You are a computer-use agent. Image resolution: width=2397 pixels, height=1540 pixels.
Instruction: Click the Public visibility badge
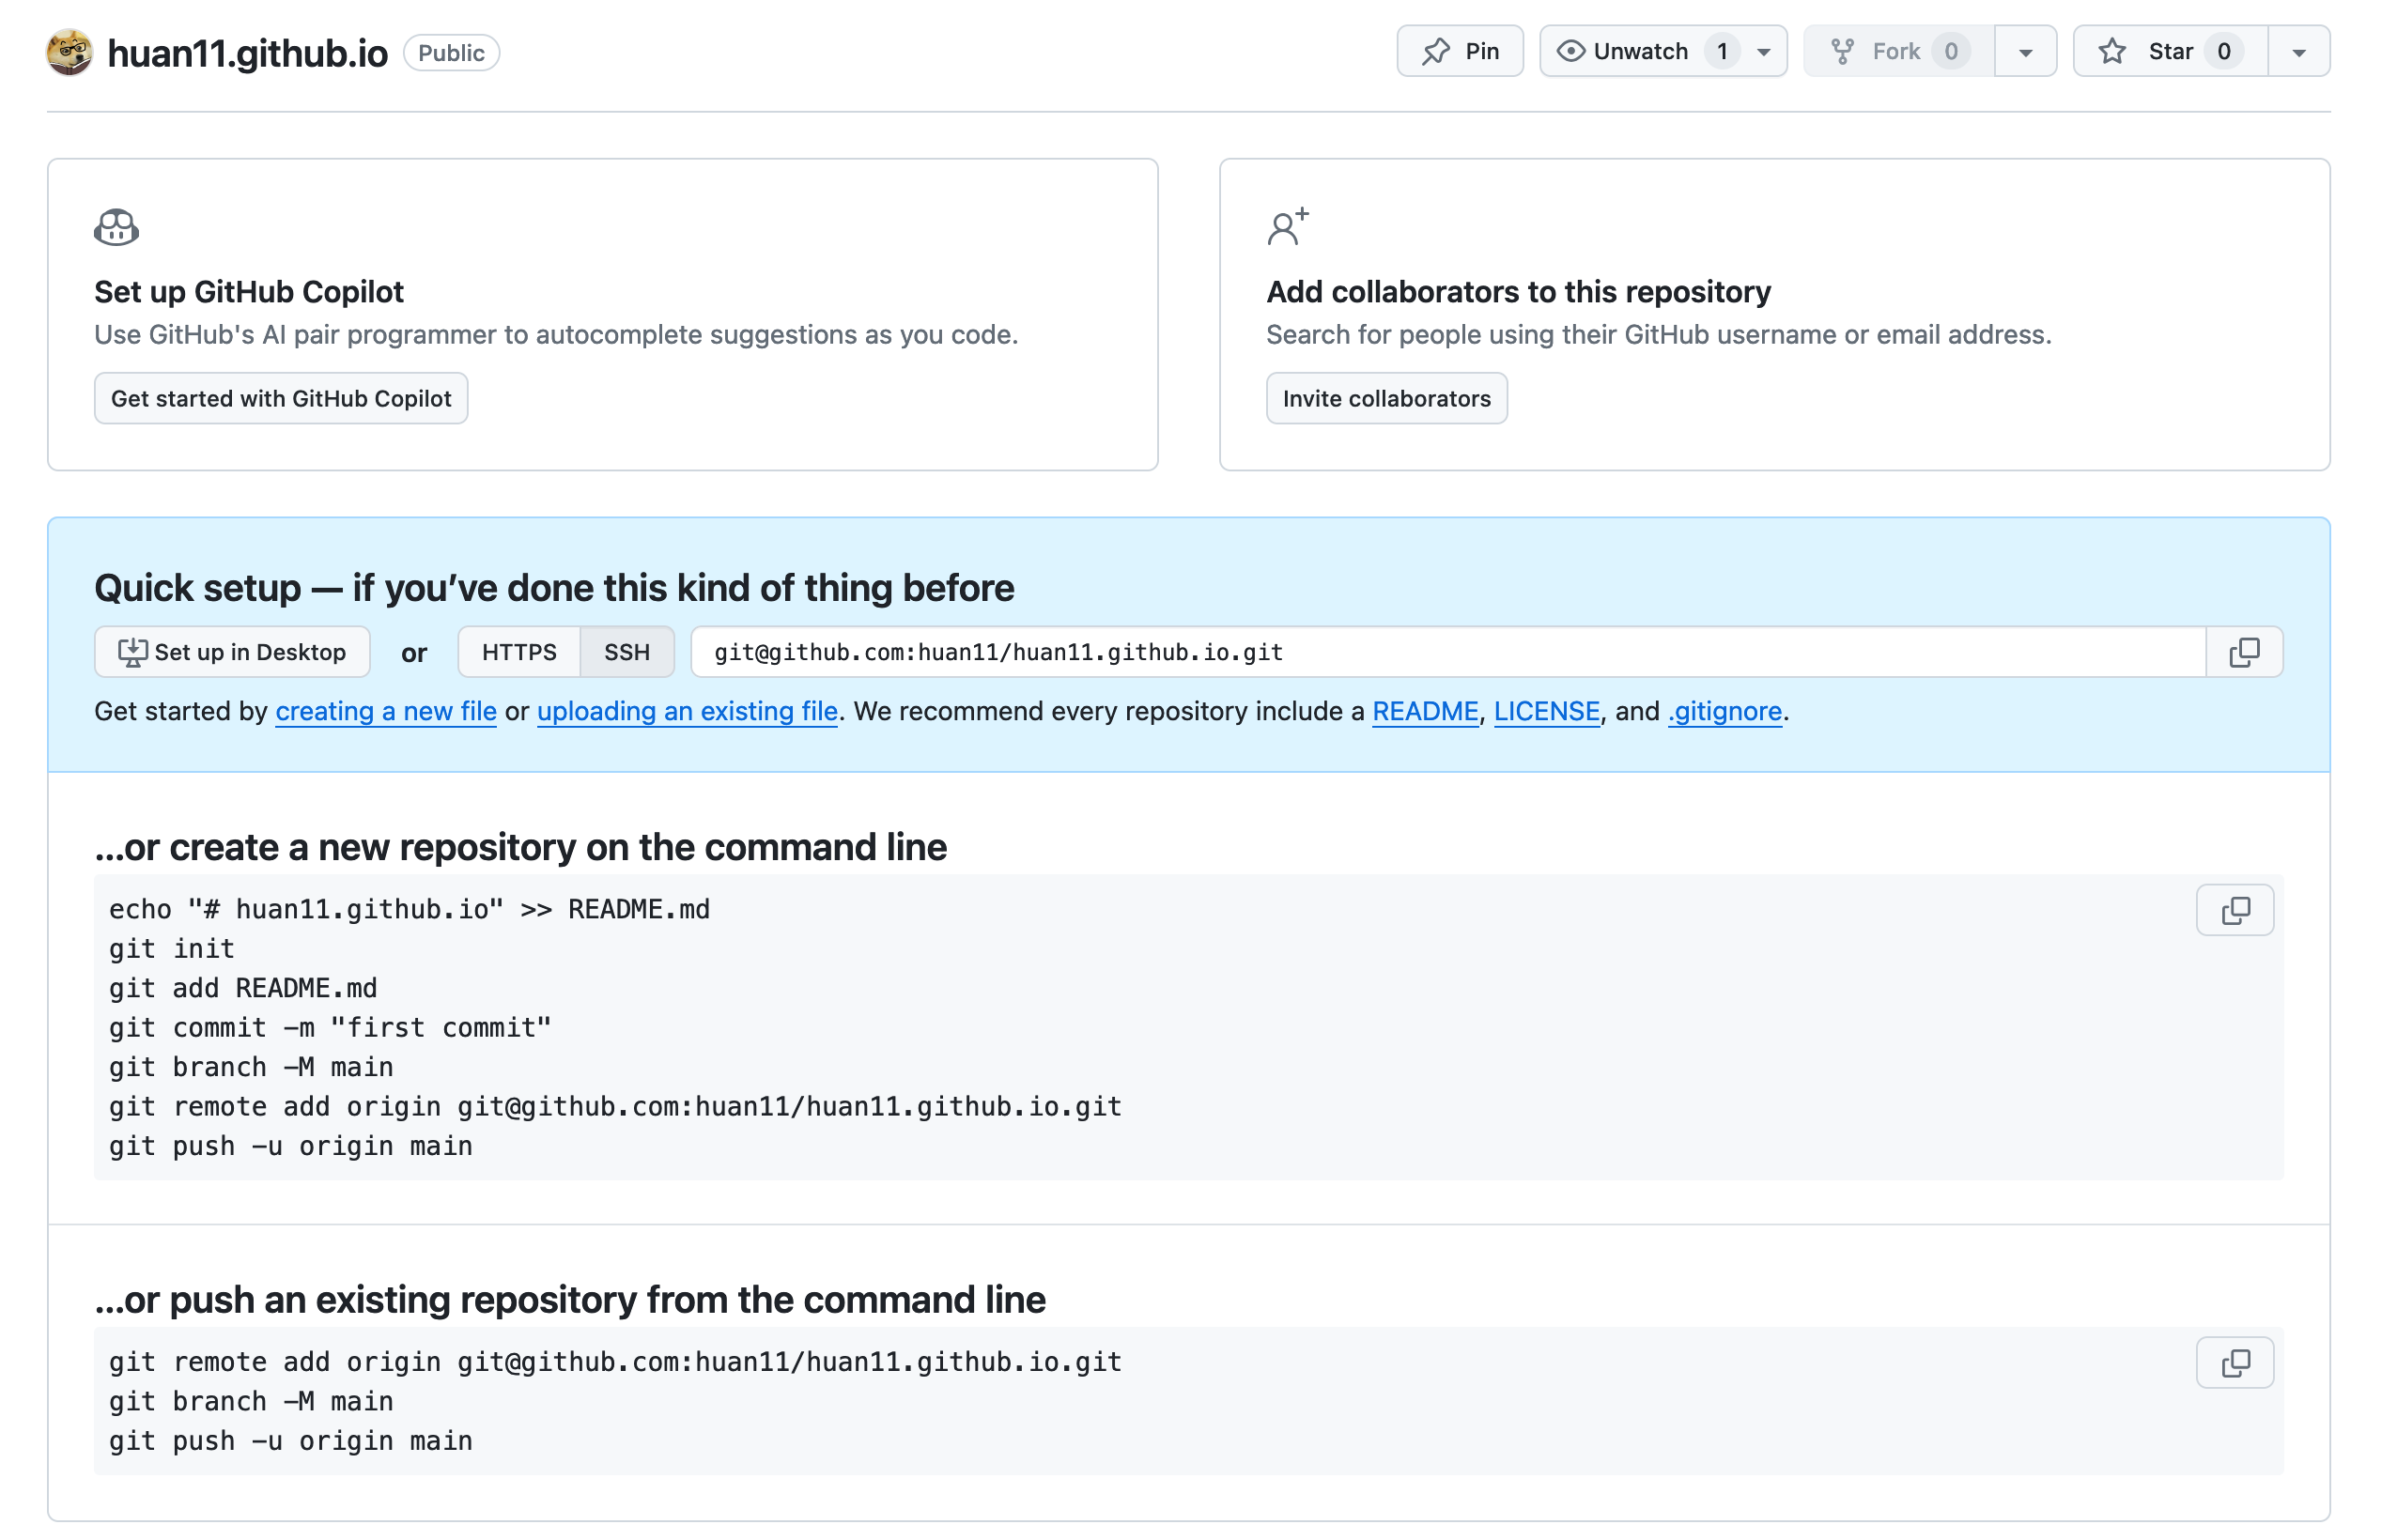(x=451, y=53)
